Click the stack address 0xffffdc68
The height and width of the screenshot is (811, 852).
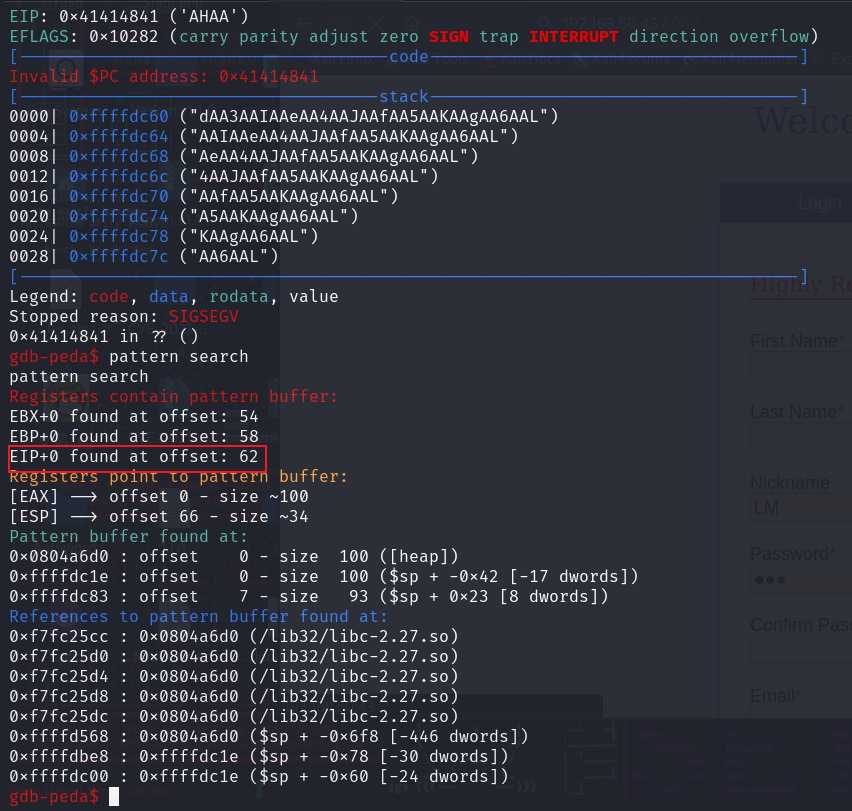118,156
